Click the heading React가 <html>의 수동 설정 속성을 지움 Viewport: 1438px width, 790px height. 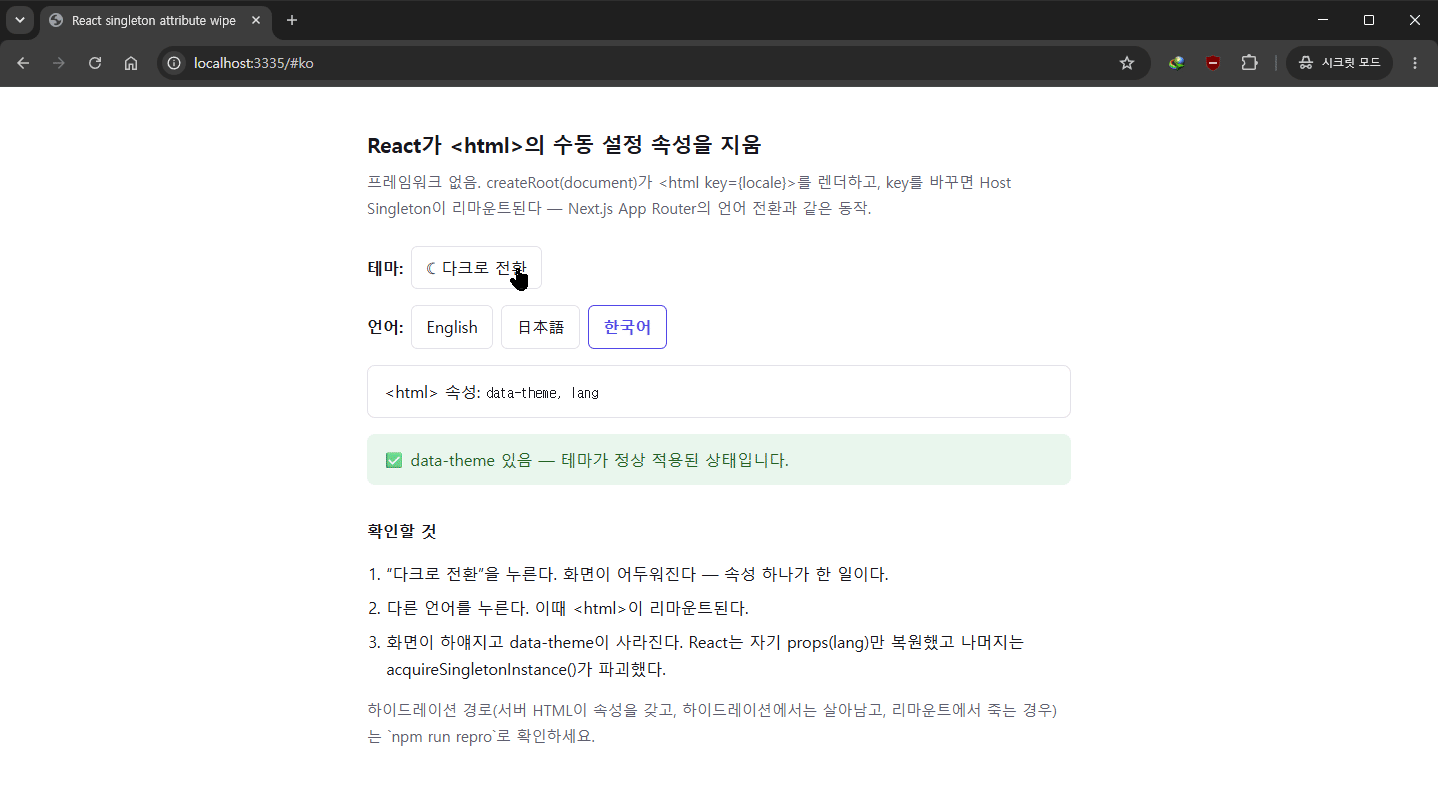click(x=564, y=145)
